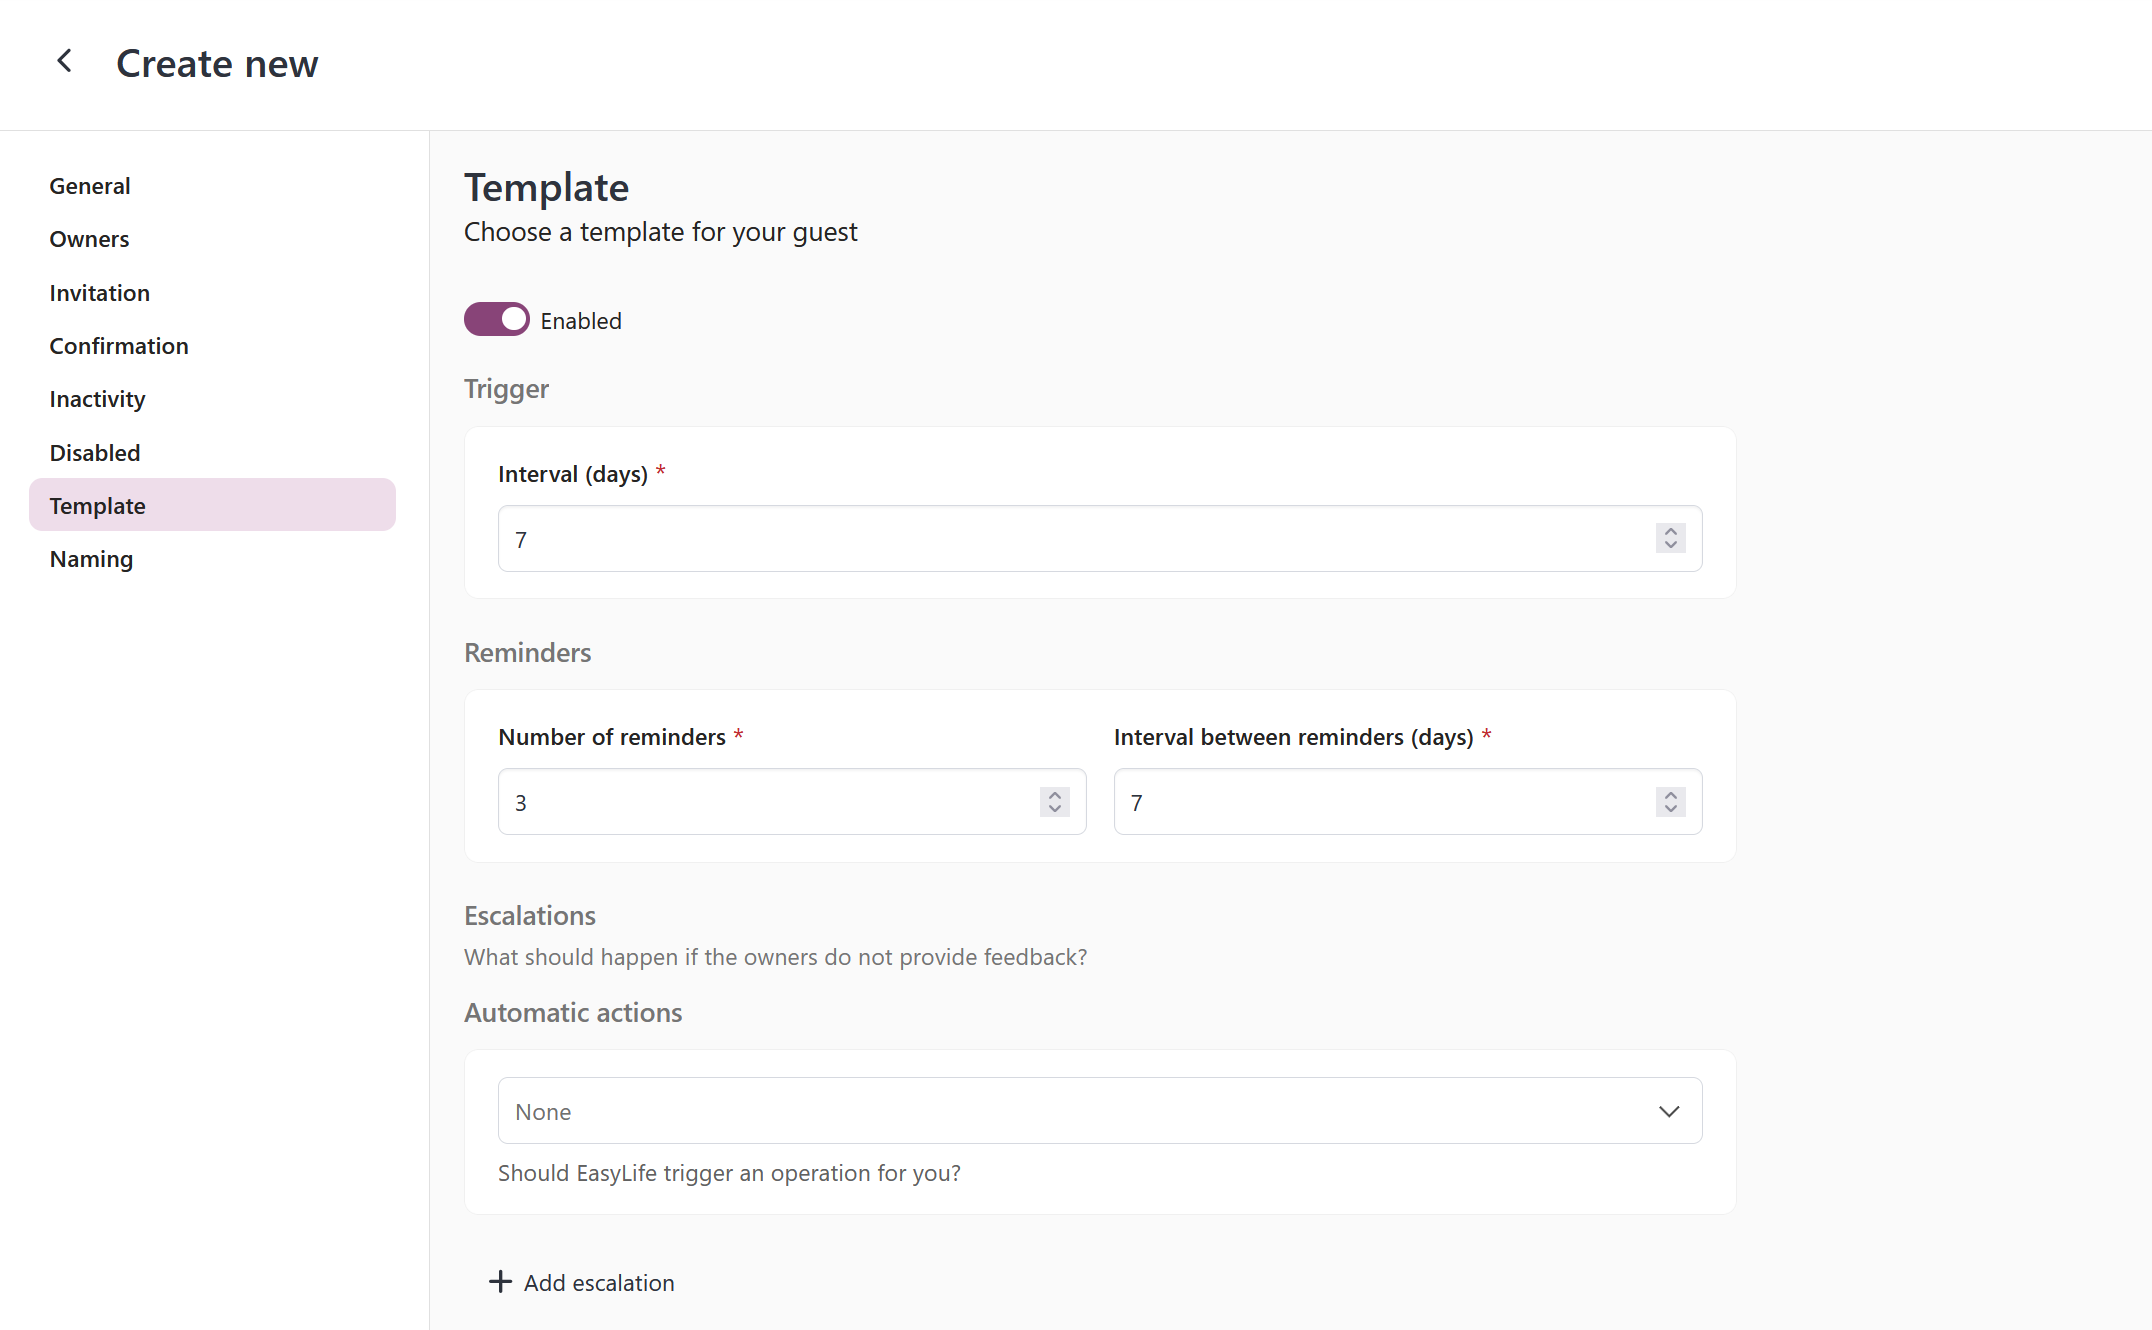Open the Naming section
Viewport: 2152px width, 1330px height.
(x=91, y=559)
